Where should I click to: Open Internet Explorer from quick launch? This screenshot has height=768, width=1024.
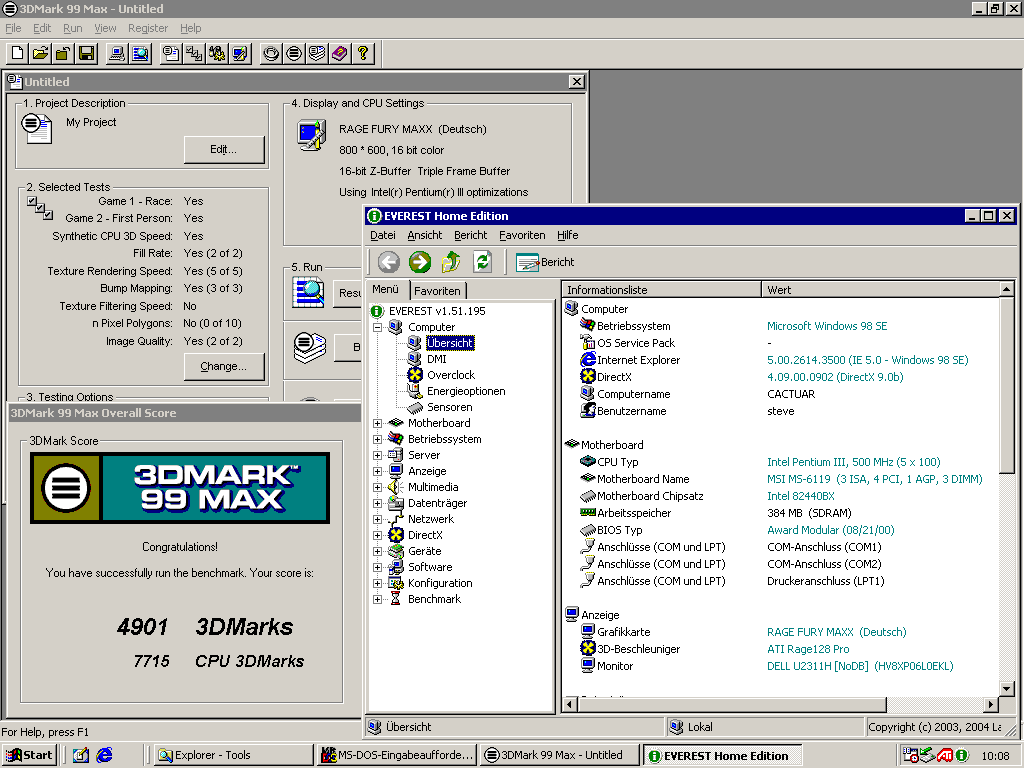(104, 755)
